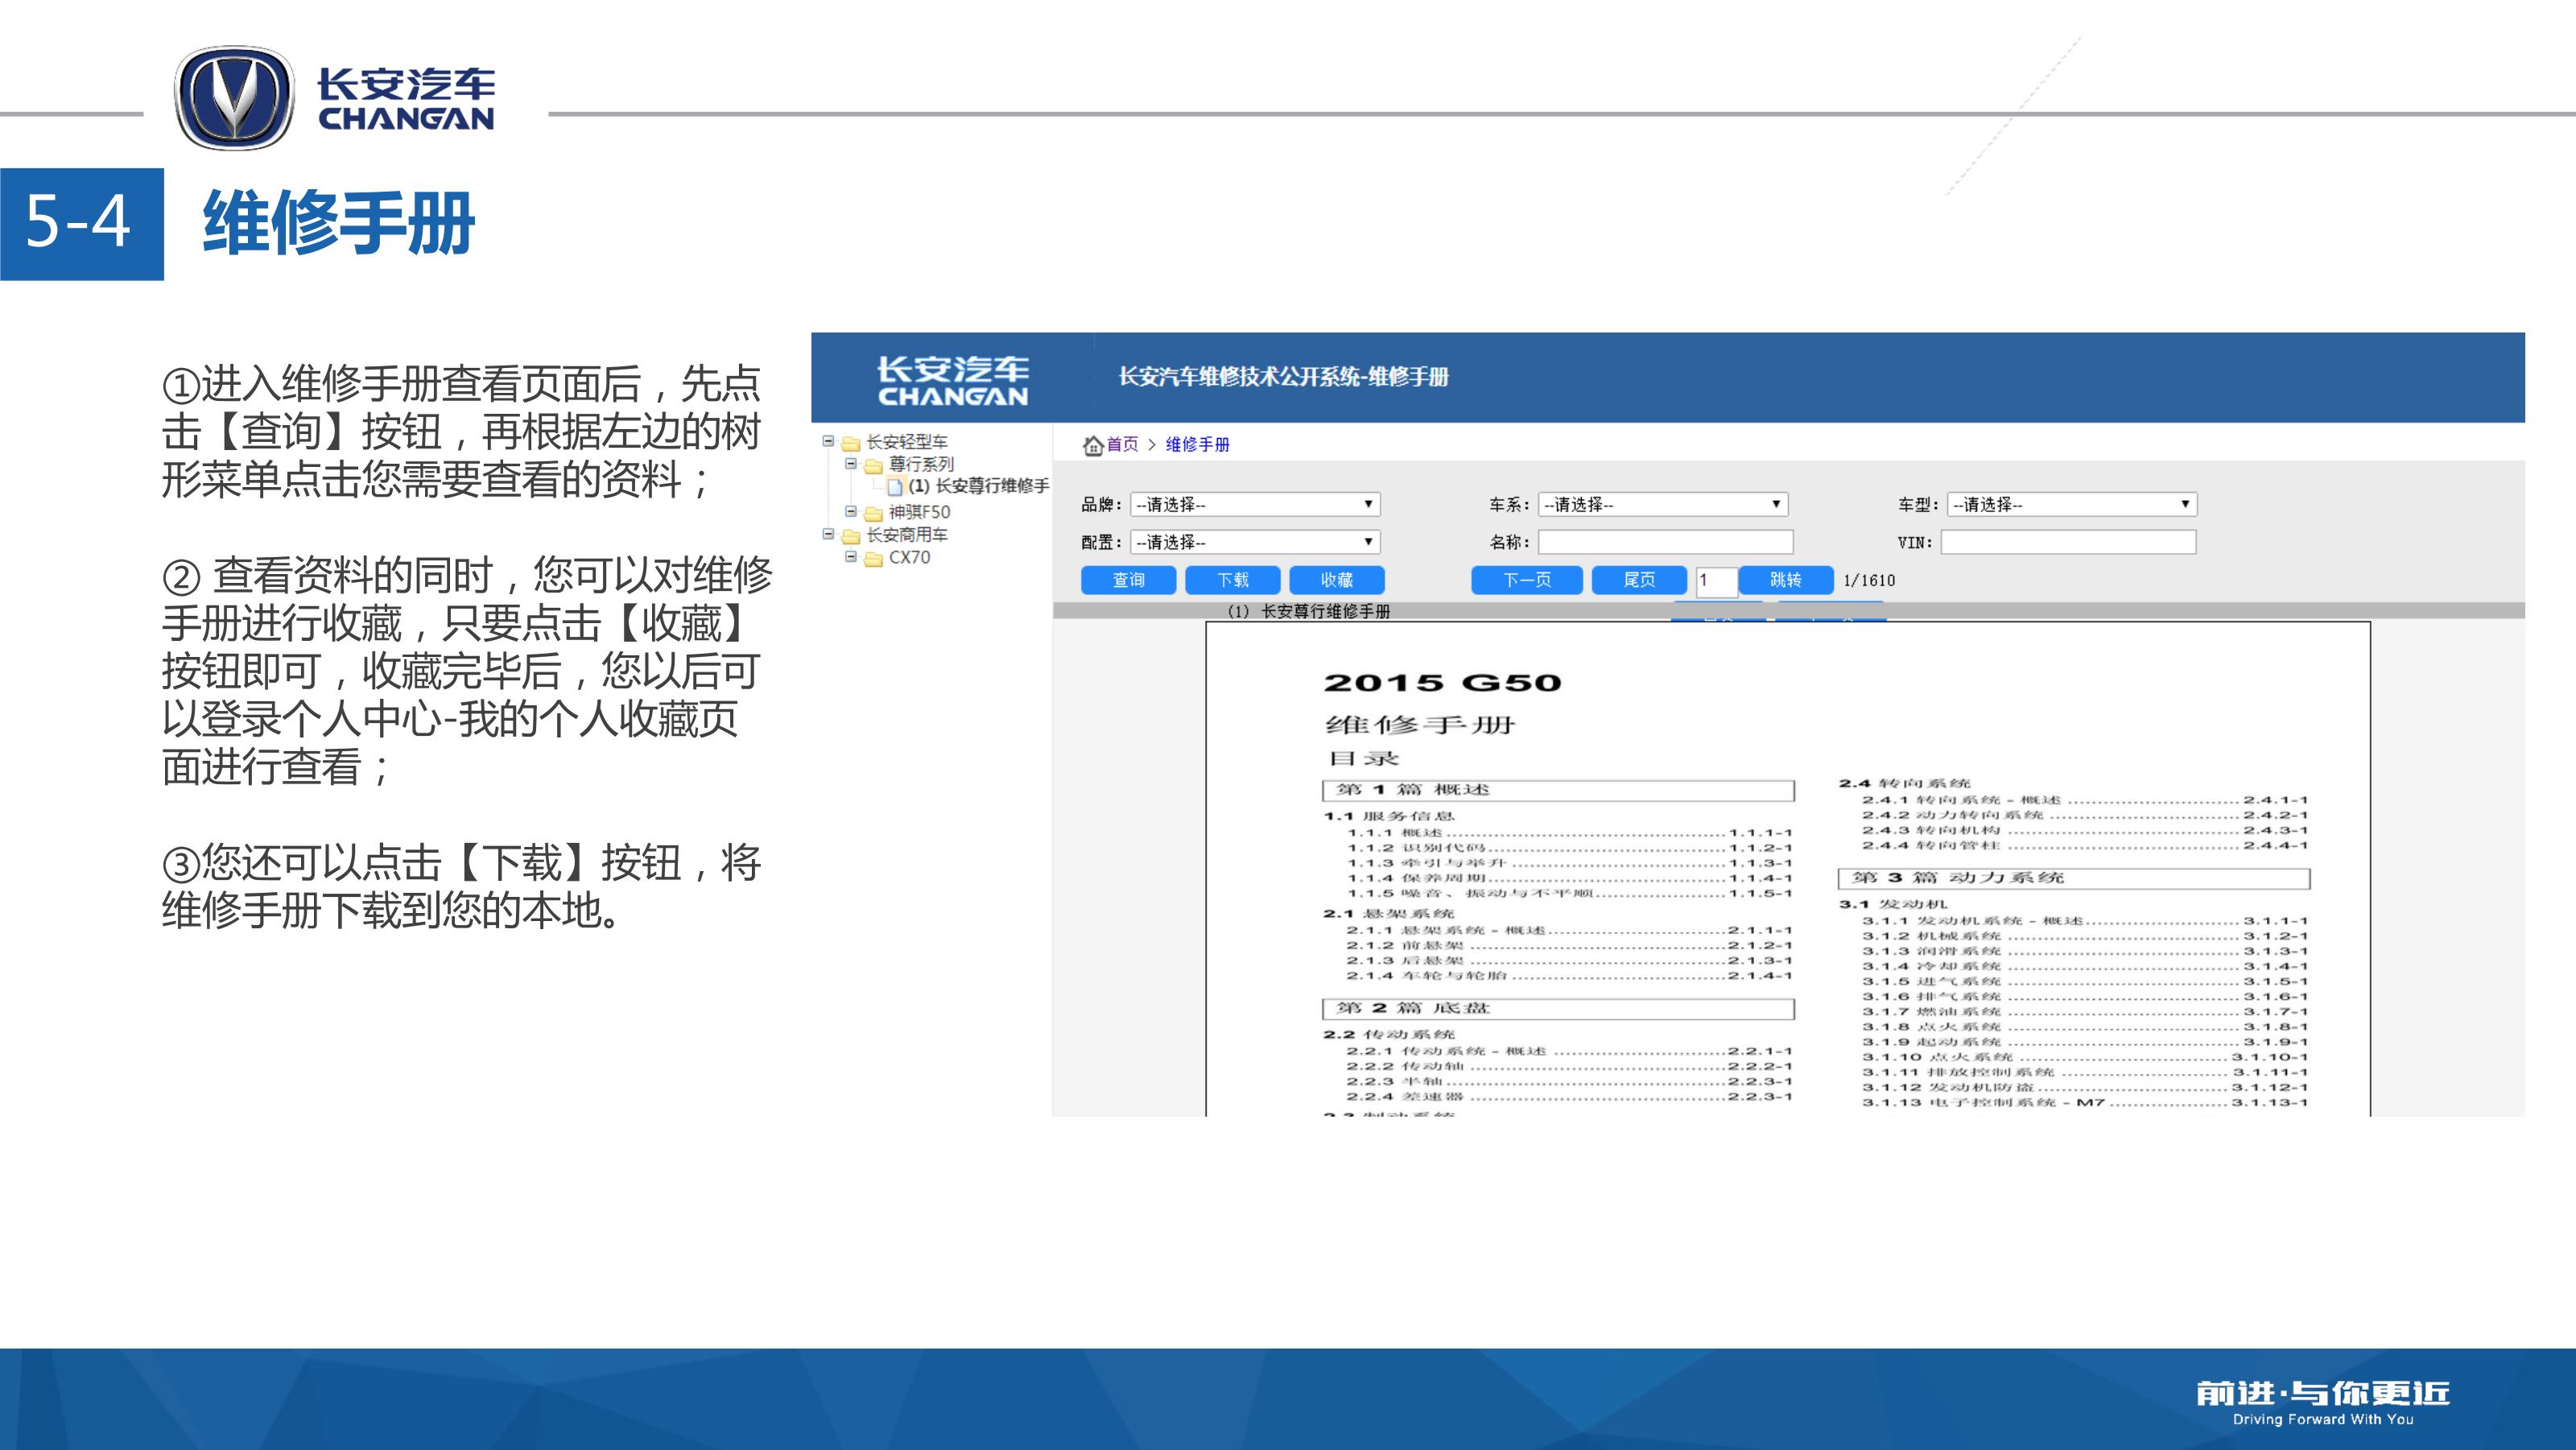Click the Changan logo in the web header
Viewport: 2576px width, 1450px height.
(x=952, y=380)
